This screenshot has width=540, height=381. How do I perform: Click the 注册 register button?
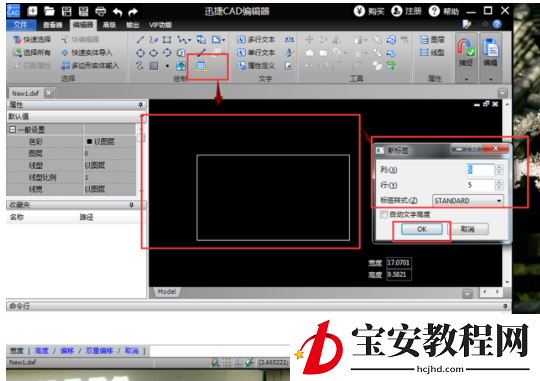pos(406,11)
